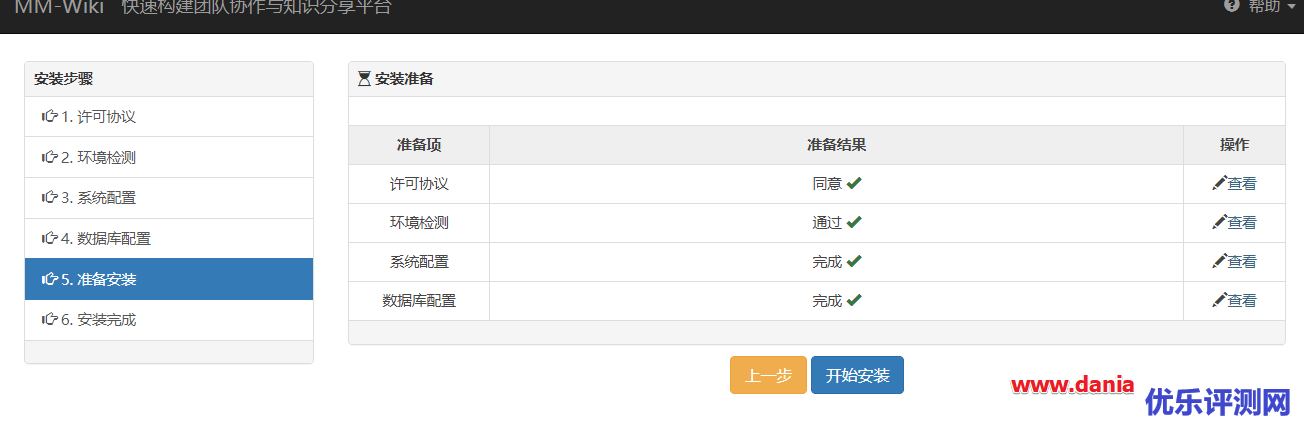The image size is (1304, 429).
Task: Click the 准备结果 column header
Action: [x=837, y=145]
